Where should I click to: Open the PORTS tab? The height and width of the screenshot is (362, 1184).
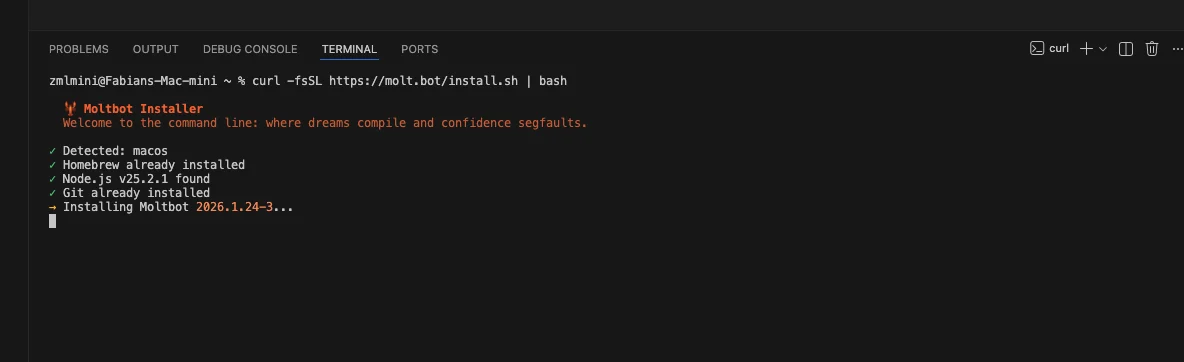pos(419,49)
